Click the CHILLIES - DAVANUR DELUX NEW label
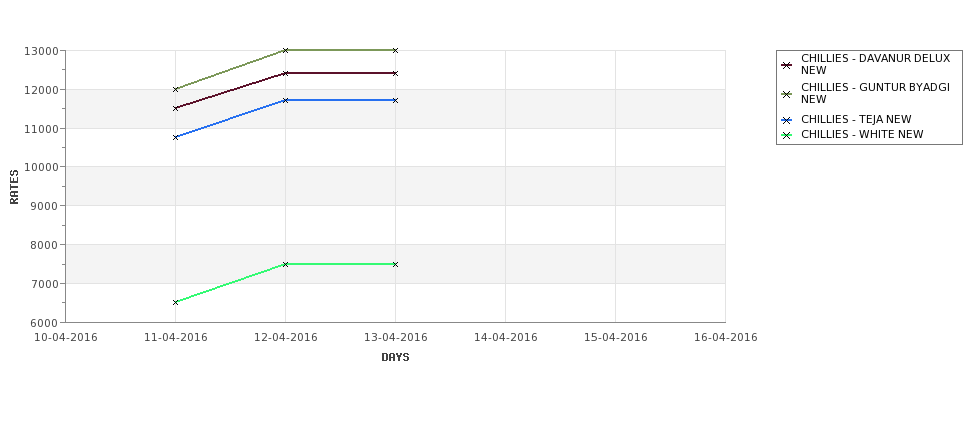Viewport: 975px width, 429px height. click(876, 64)
